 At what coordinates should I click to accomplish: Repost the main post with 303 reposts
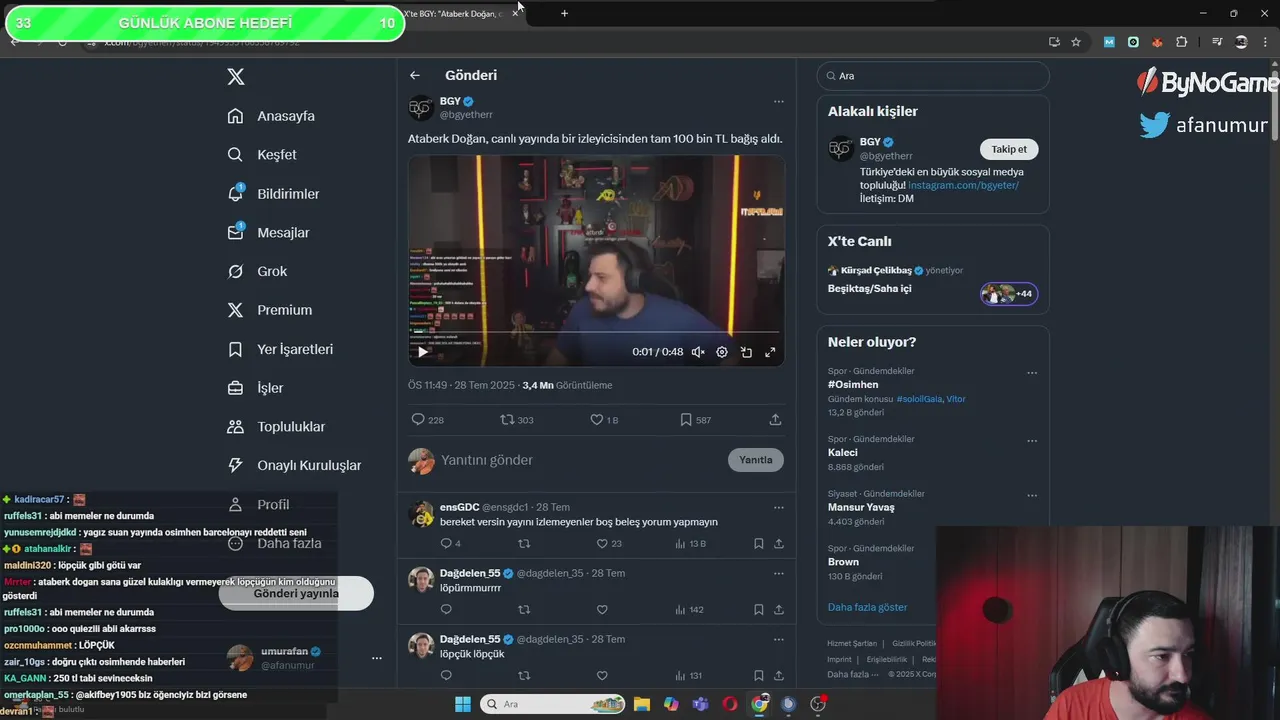coord(517,420)
